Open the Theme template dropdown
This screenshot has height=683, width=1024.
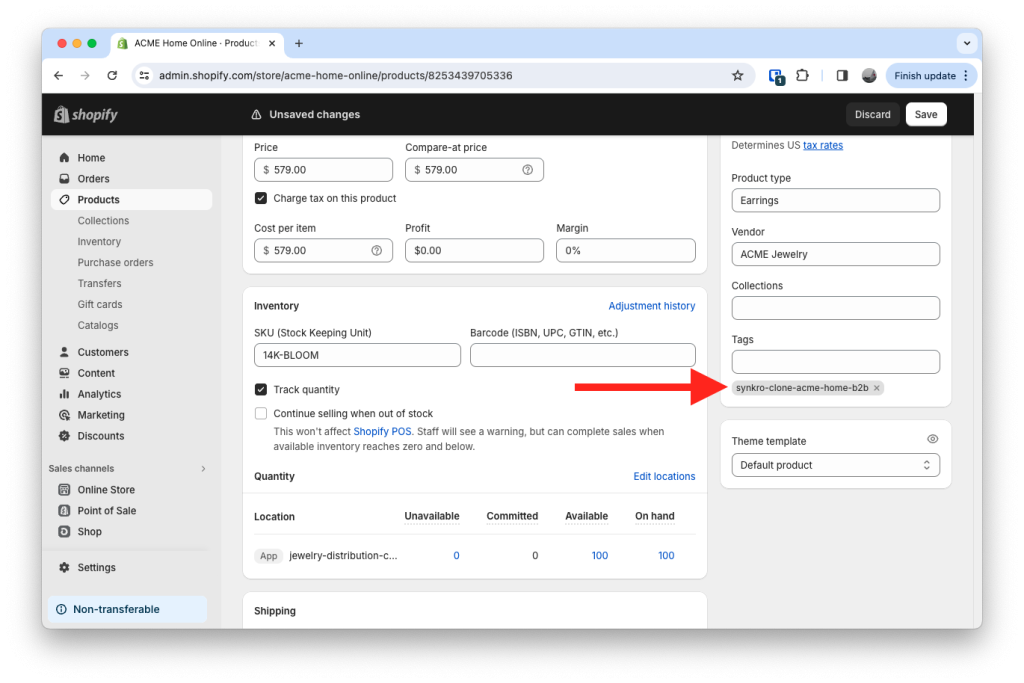[x=835, y=464]
